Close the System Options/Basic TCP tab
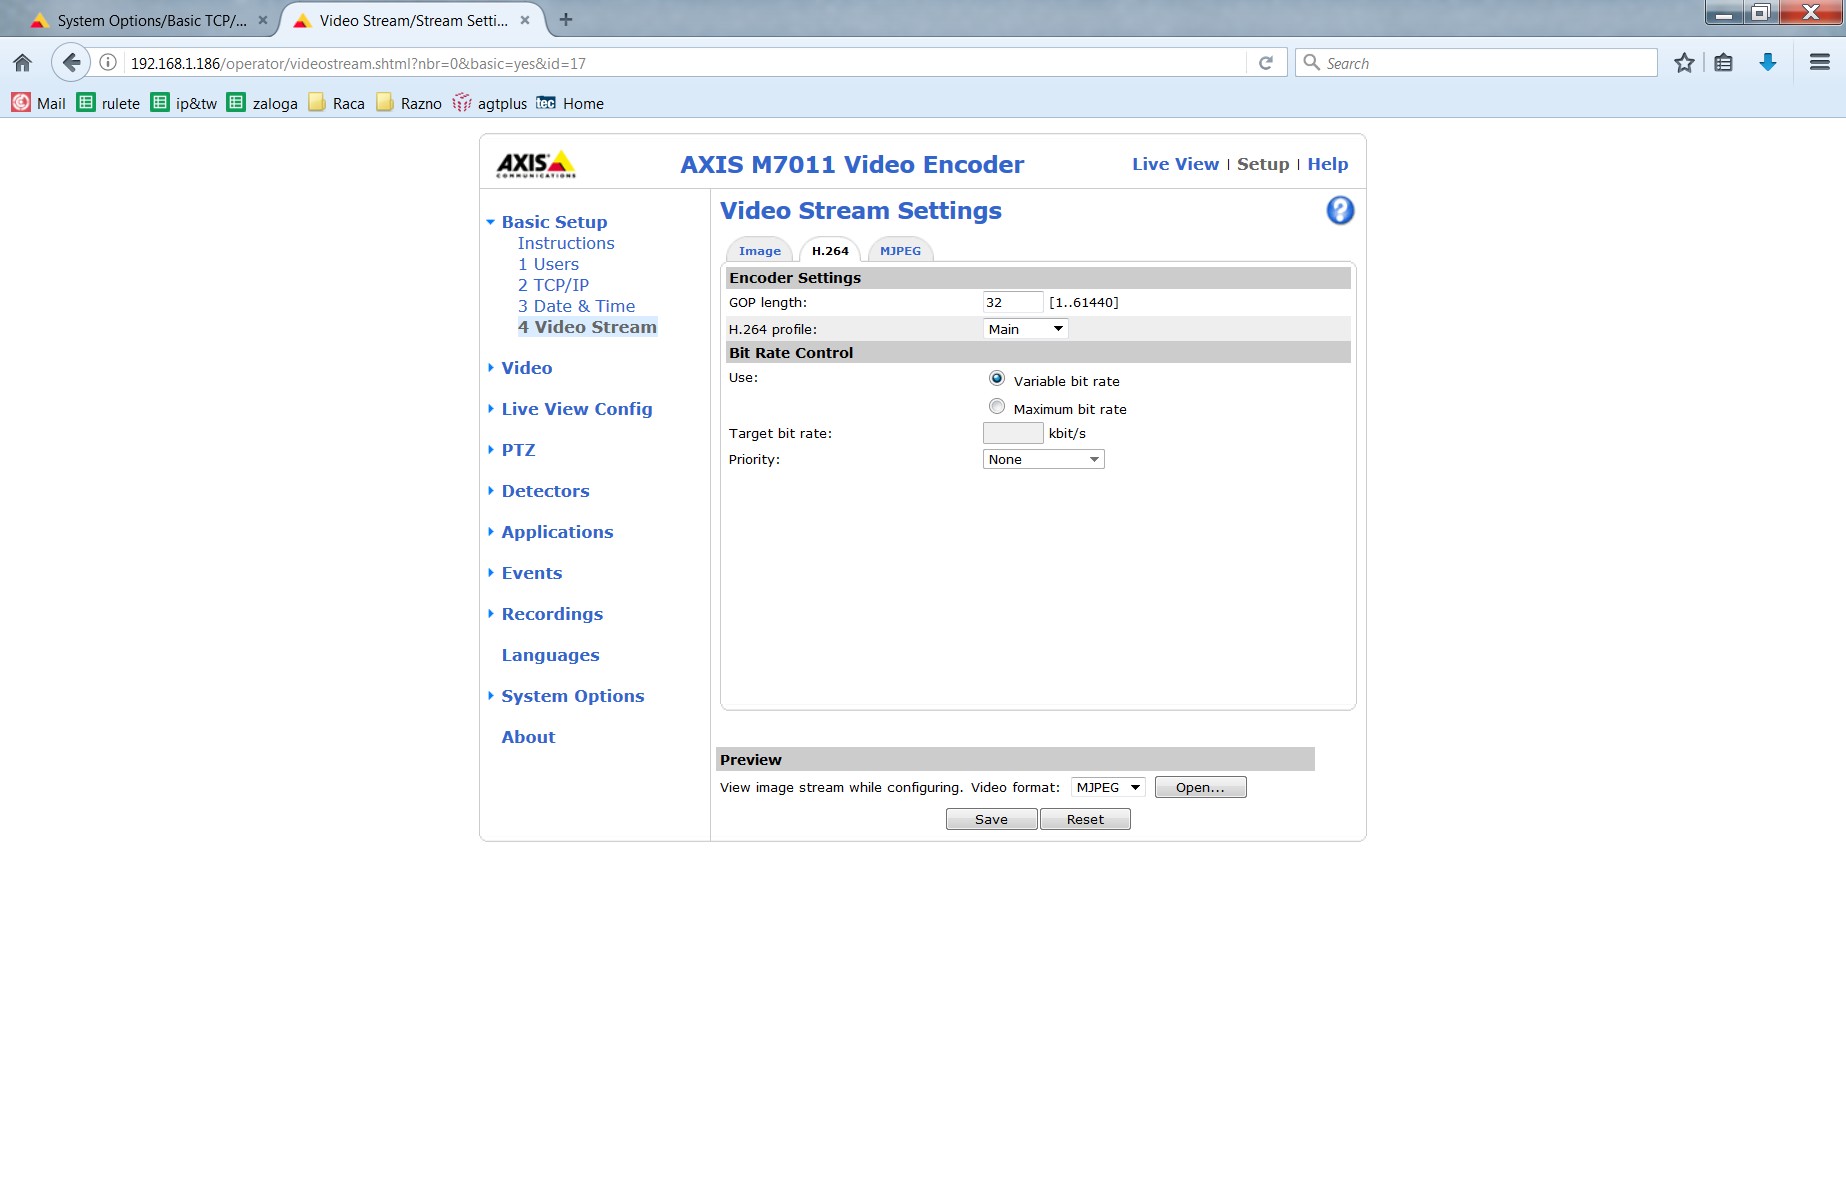1846x1200 pixels. pyautogui.click(x=262, y=20)
